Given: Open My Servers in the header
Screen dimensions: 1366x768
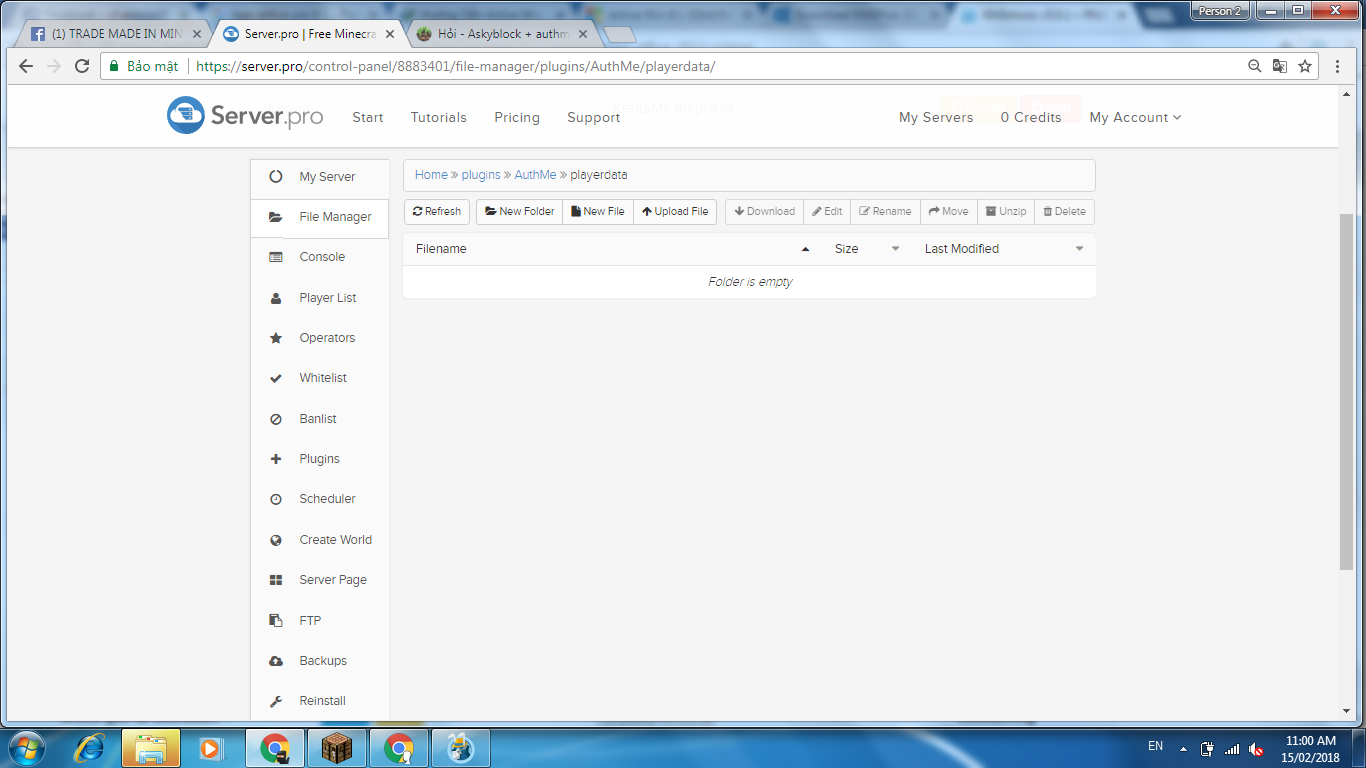Looking at the screenshot, I should 936,117.
